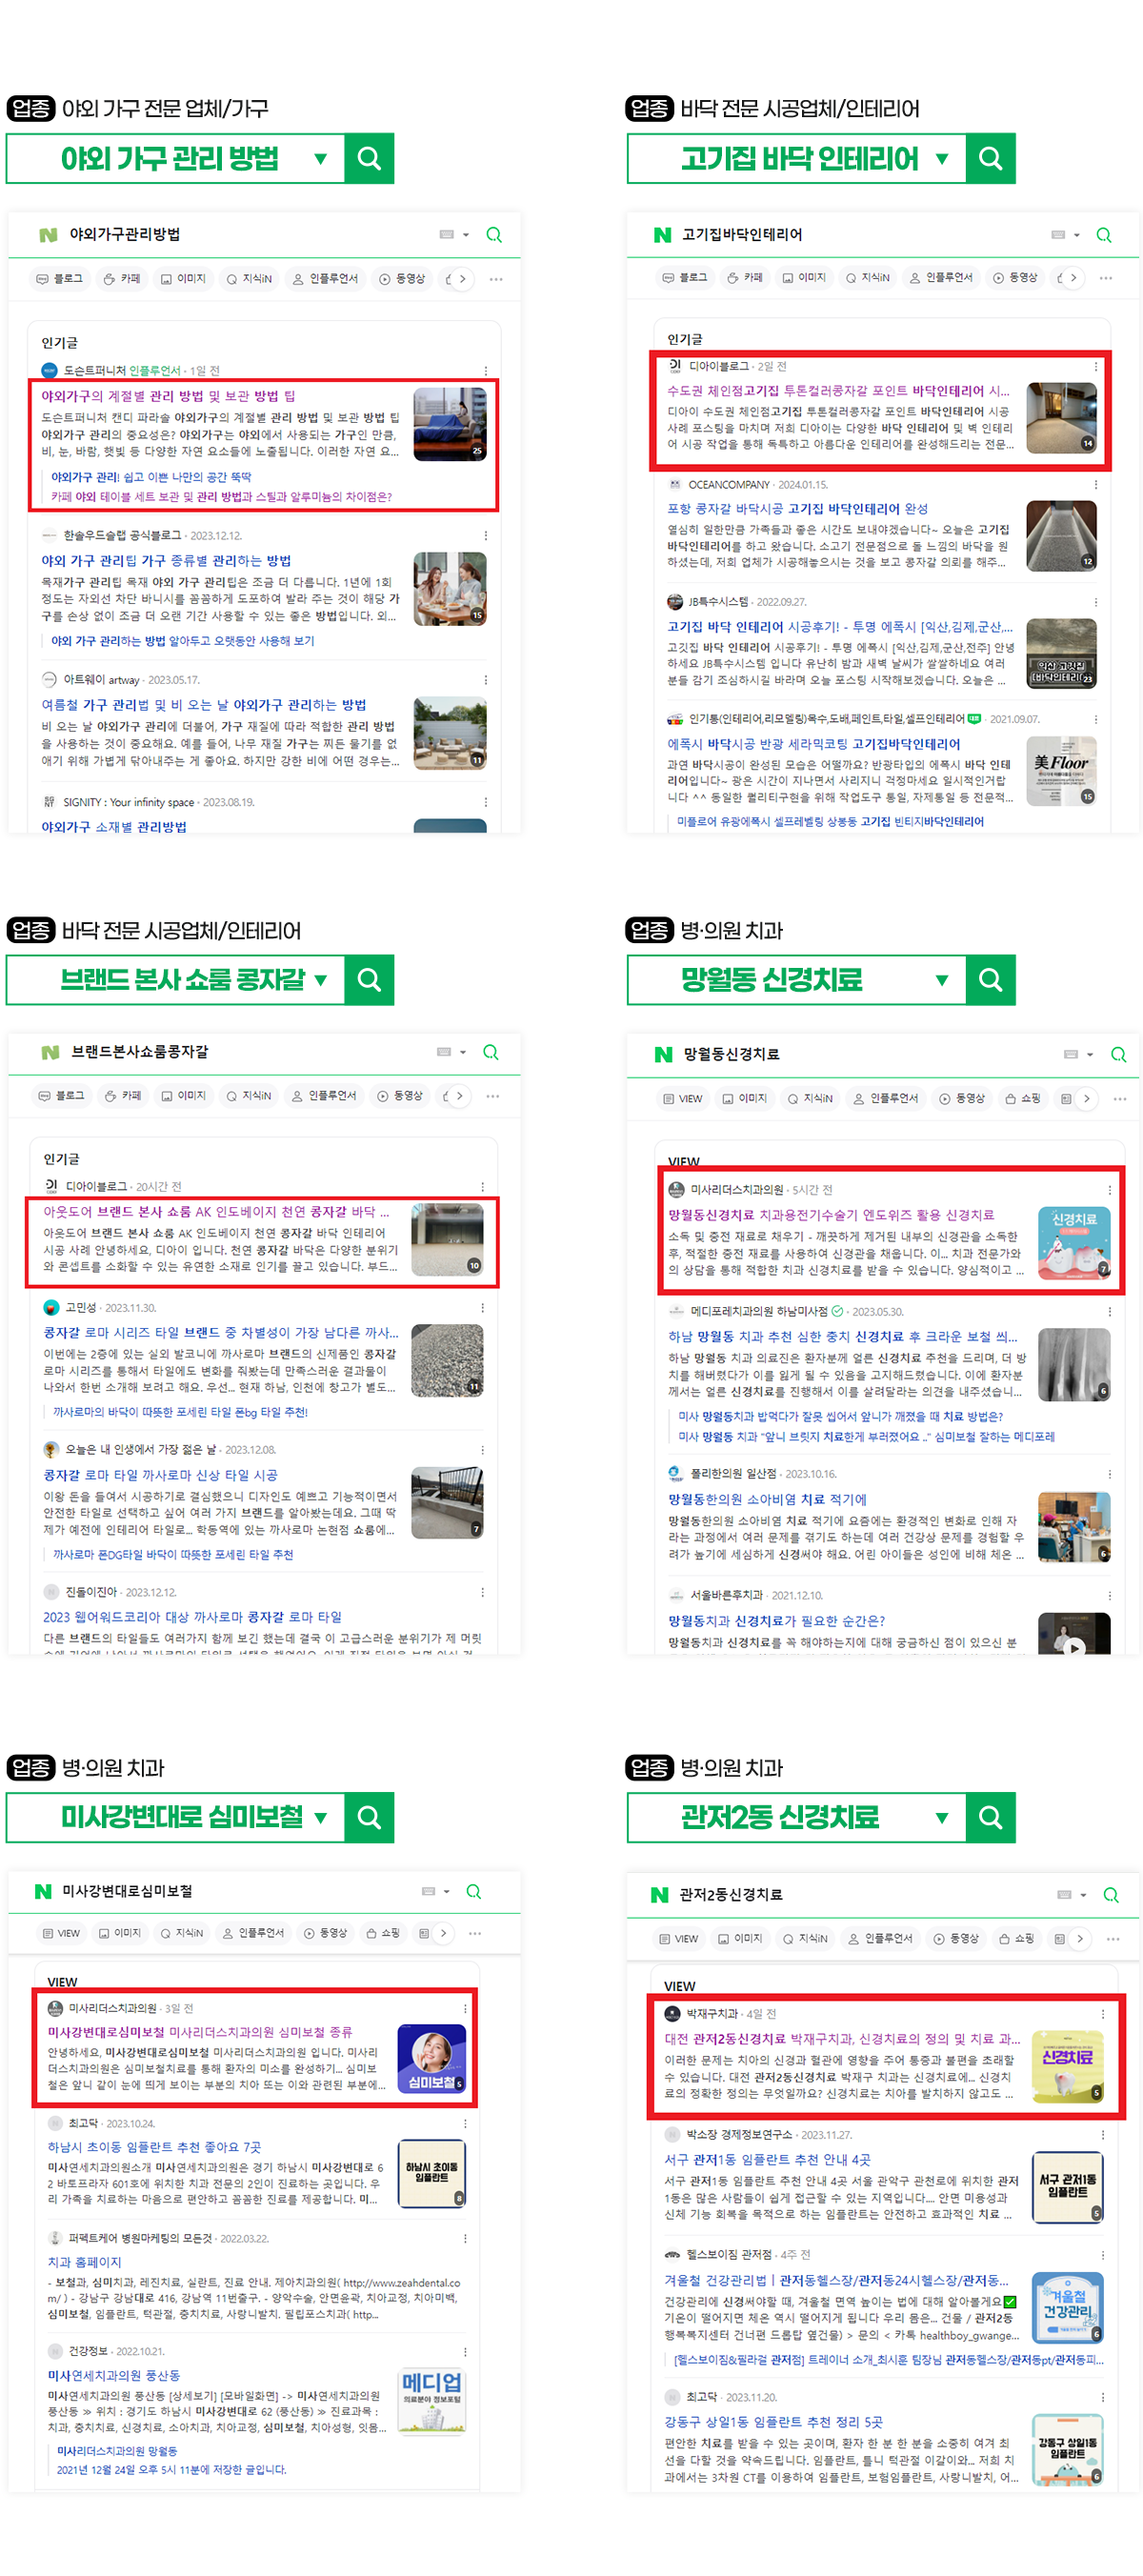This screenshot has width=1143, height=2576.
Task: Open three-dot more menu in 미사강변대로심미보철 tab bar
Action: click(x=475, y=1933)
